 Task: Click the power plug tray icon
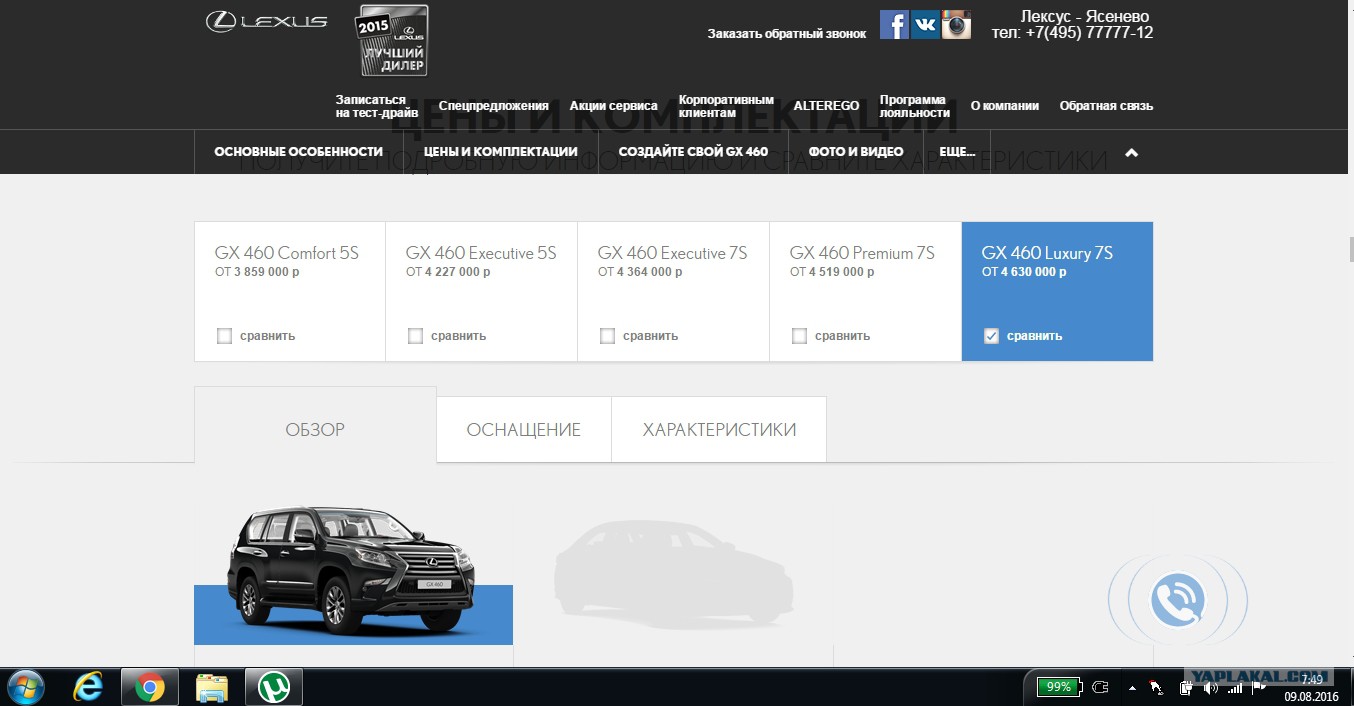(x=1101, y=687)
